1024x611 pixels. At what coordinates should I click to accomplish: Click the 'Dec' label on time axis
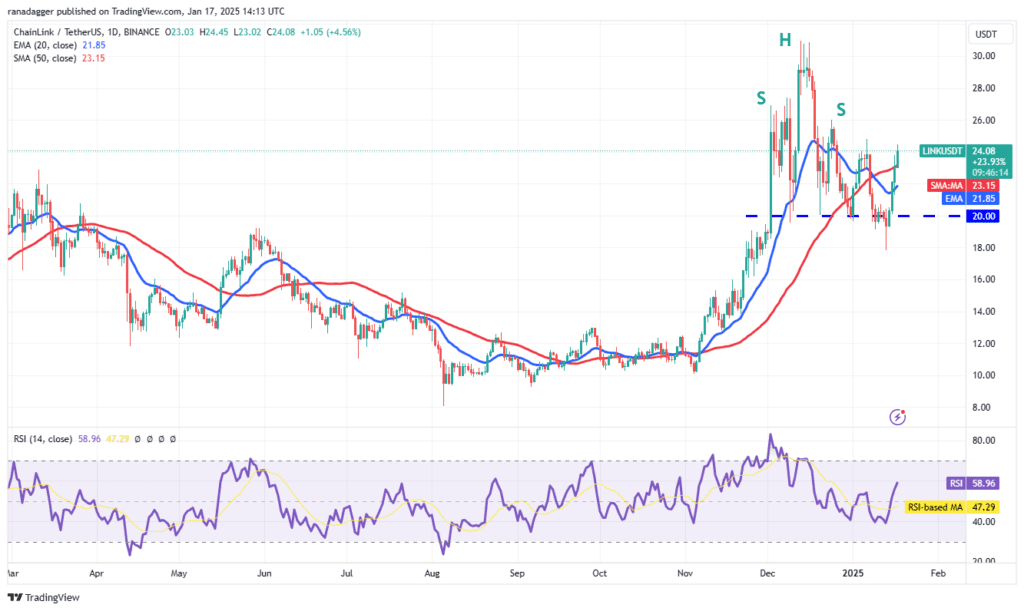click(x=767, y=575)
